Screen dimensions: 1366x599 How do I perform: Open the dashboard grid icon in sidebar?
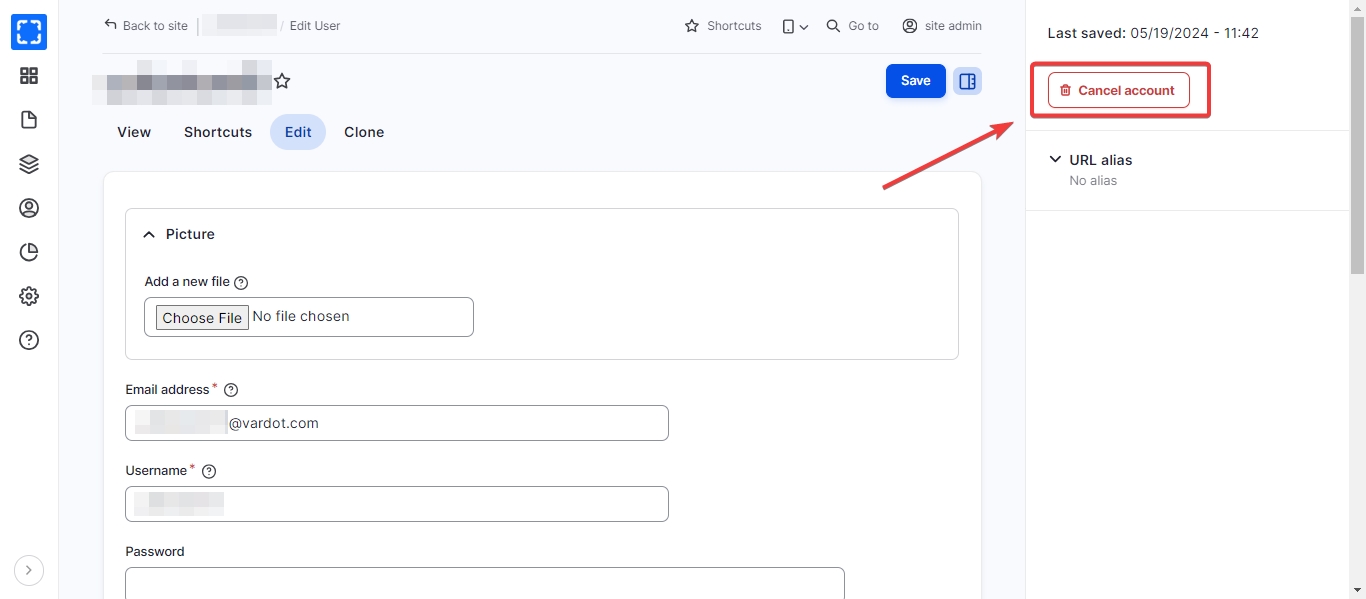click(29, 76)
